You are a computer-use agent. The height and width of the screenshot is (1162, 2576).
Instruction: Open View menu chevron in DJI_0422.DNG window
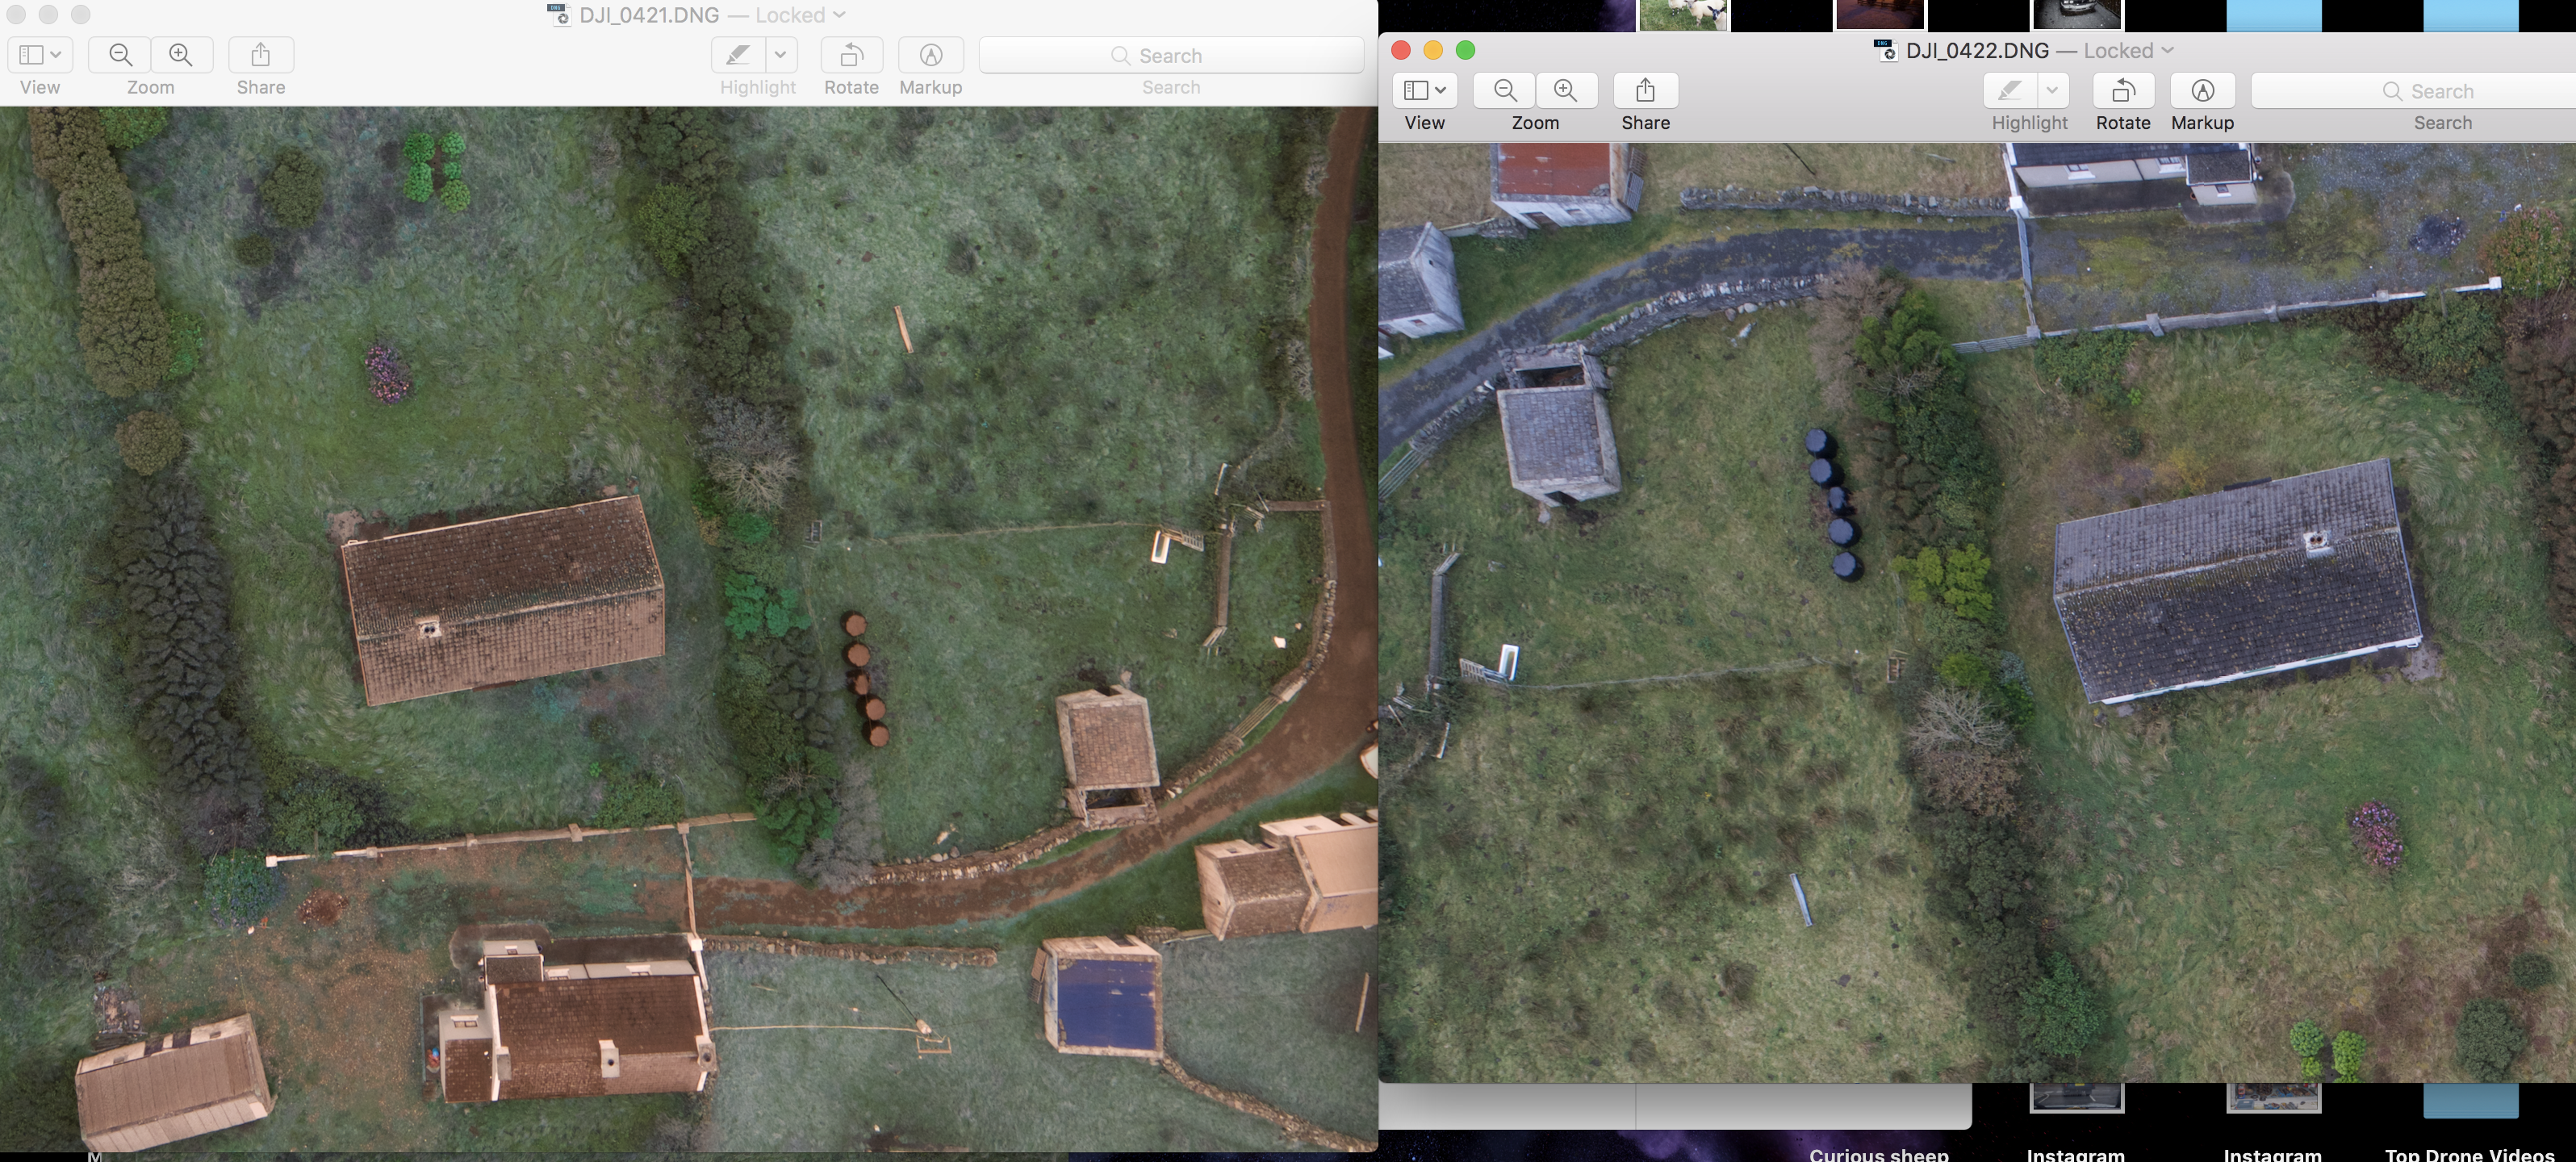point(1440,90)
